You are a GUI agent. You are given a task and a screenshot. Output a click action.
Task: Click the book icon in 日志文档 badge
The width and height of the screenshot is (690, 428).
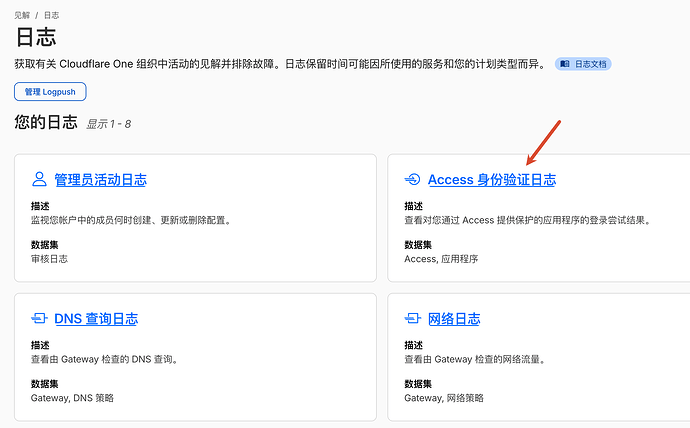tap(565, 64)
